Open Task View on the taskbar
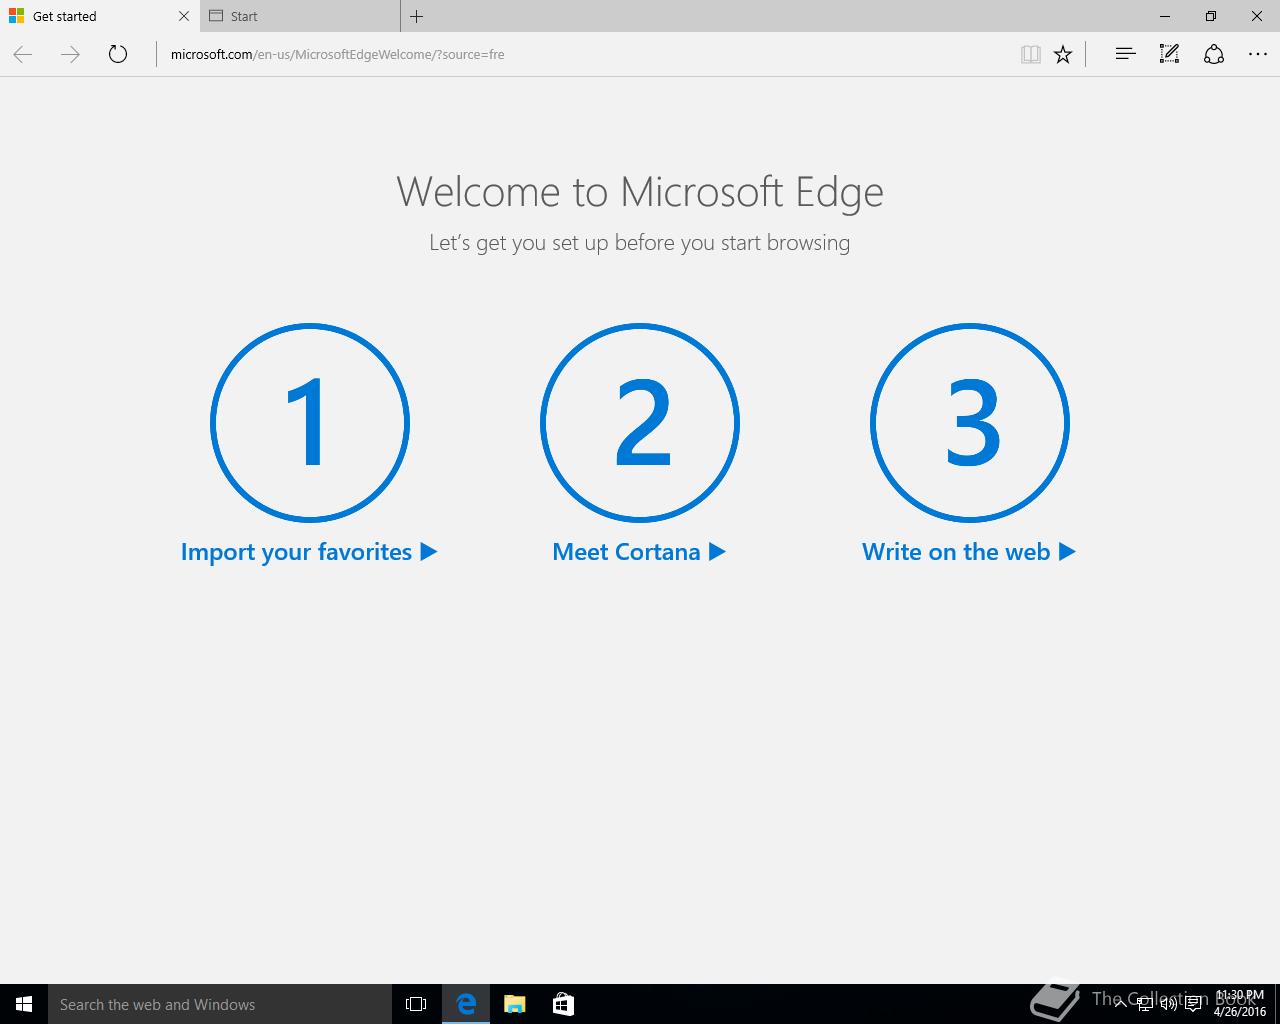The image size is (1280, 1024). click(416, 1004)
